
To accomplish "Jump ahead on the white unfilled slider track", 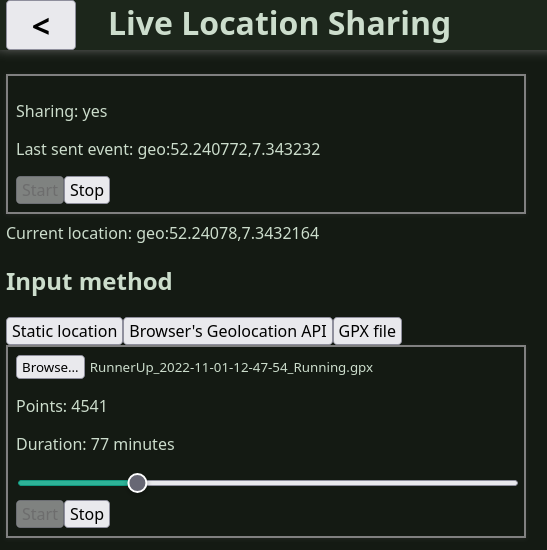I will (x=332, y=483).
